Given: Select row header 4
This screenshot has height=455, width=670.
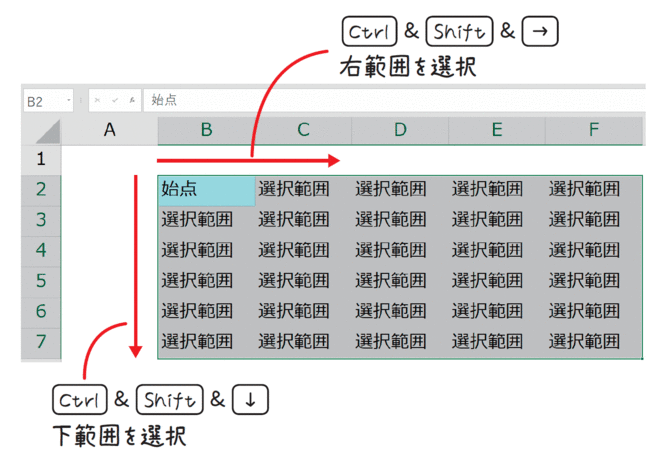Looking at the screenshot, I should tap(41, 251).
